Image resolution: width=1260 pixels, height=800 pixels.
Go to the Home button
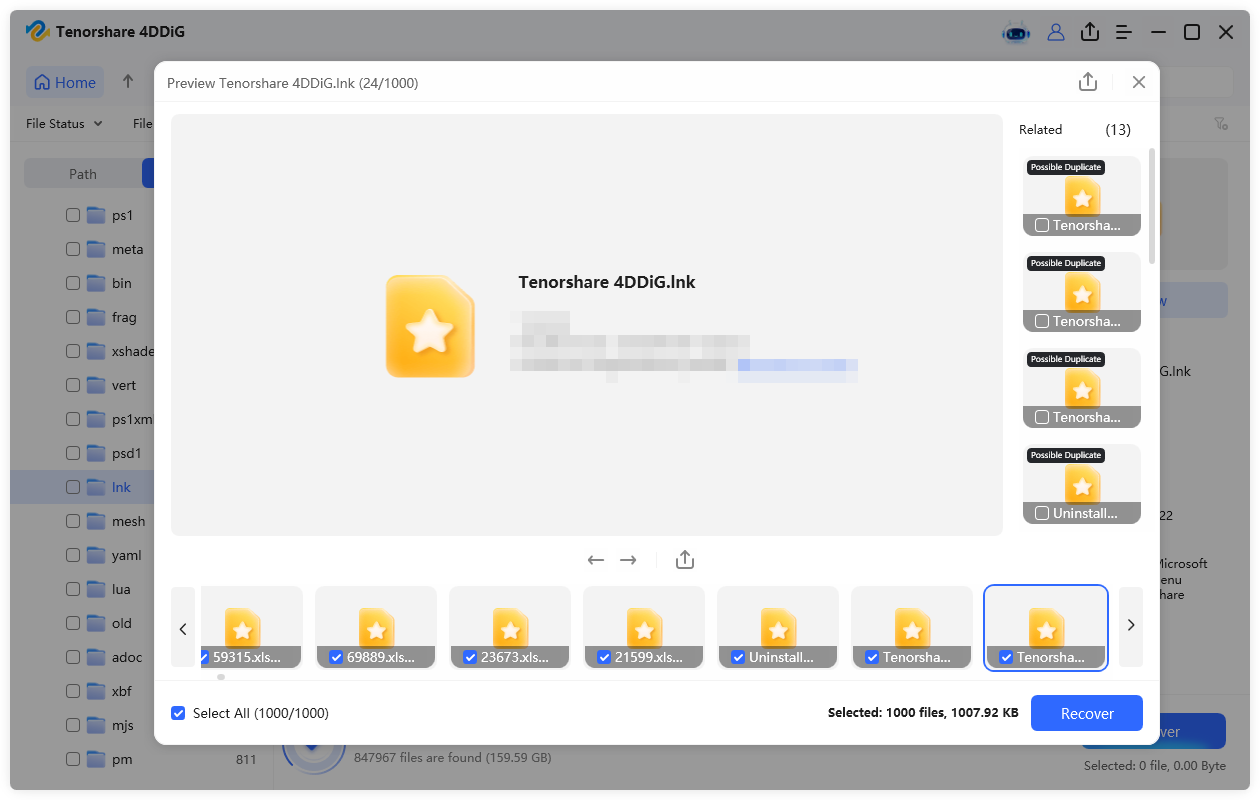click(x=65, y=82)
